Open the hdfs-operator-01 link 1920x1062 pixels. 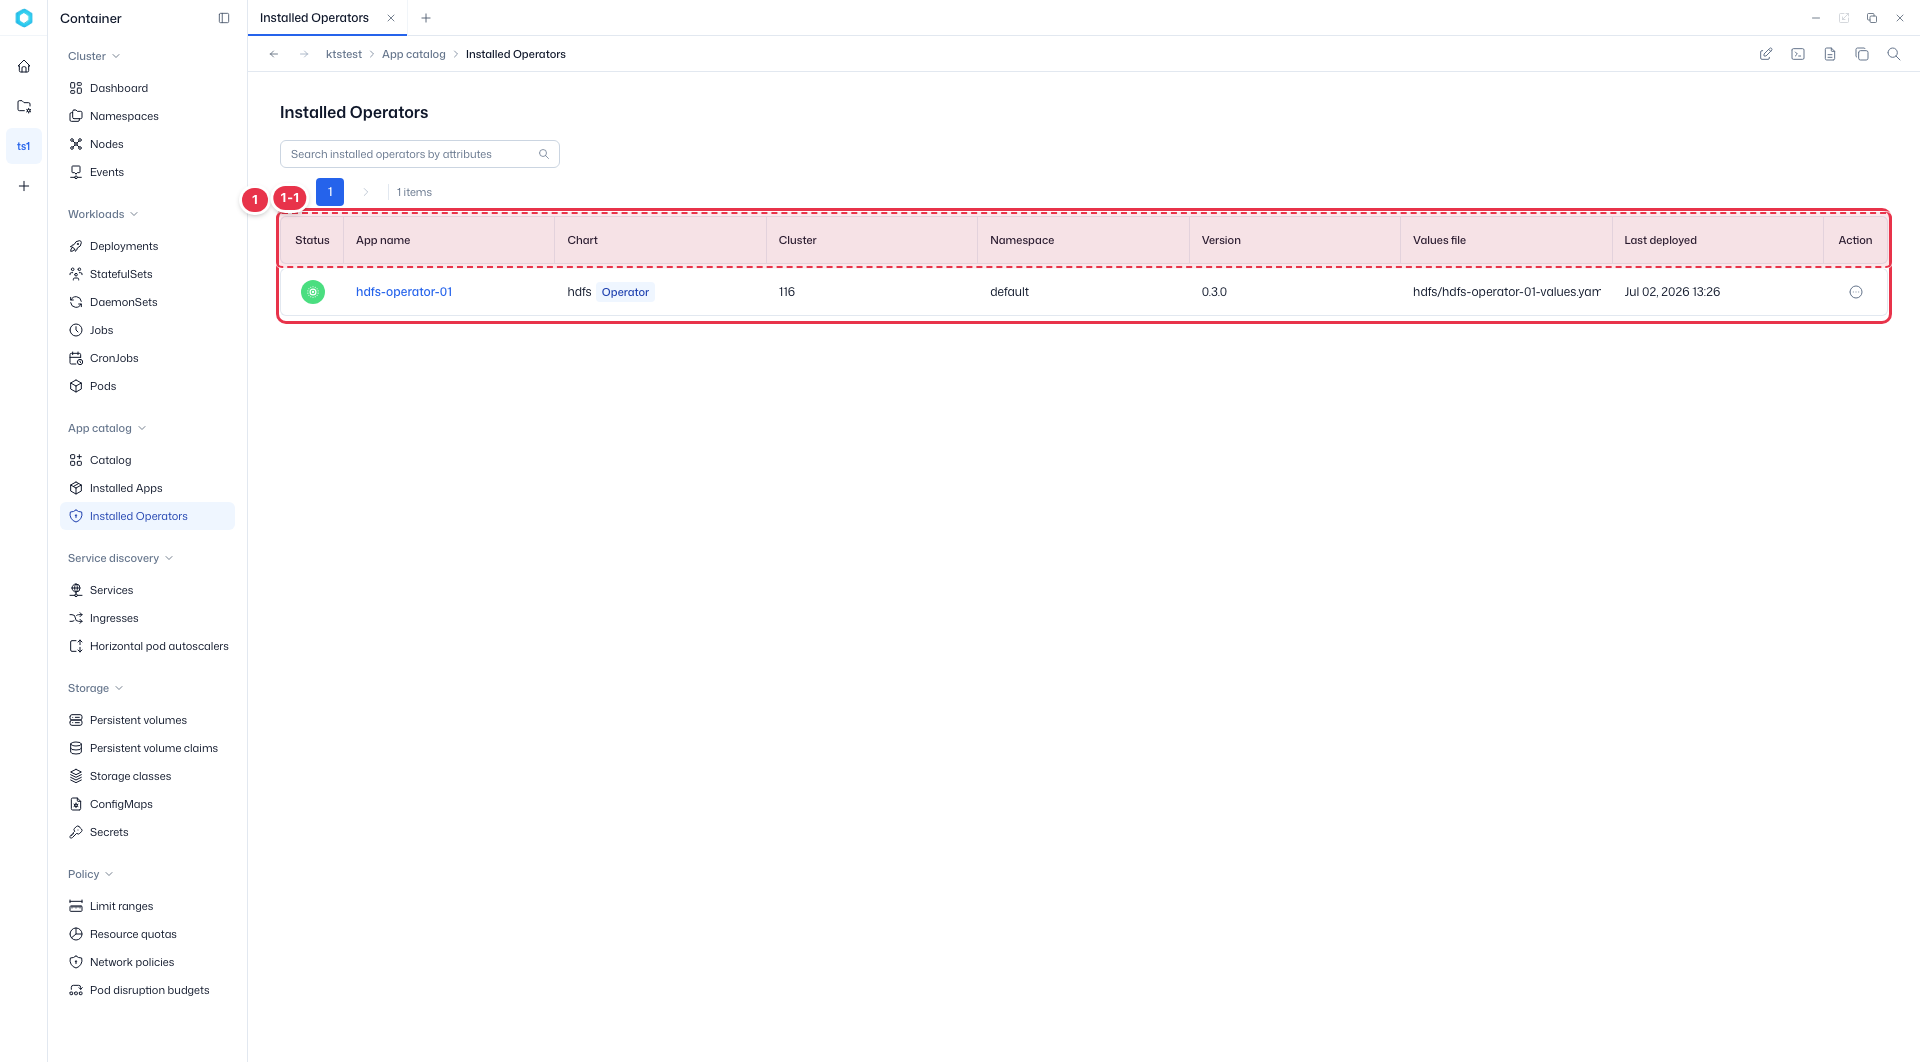[404, 292]
